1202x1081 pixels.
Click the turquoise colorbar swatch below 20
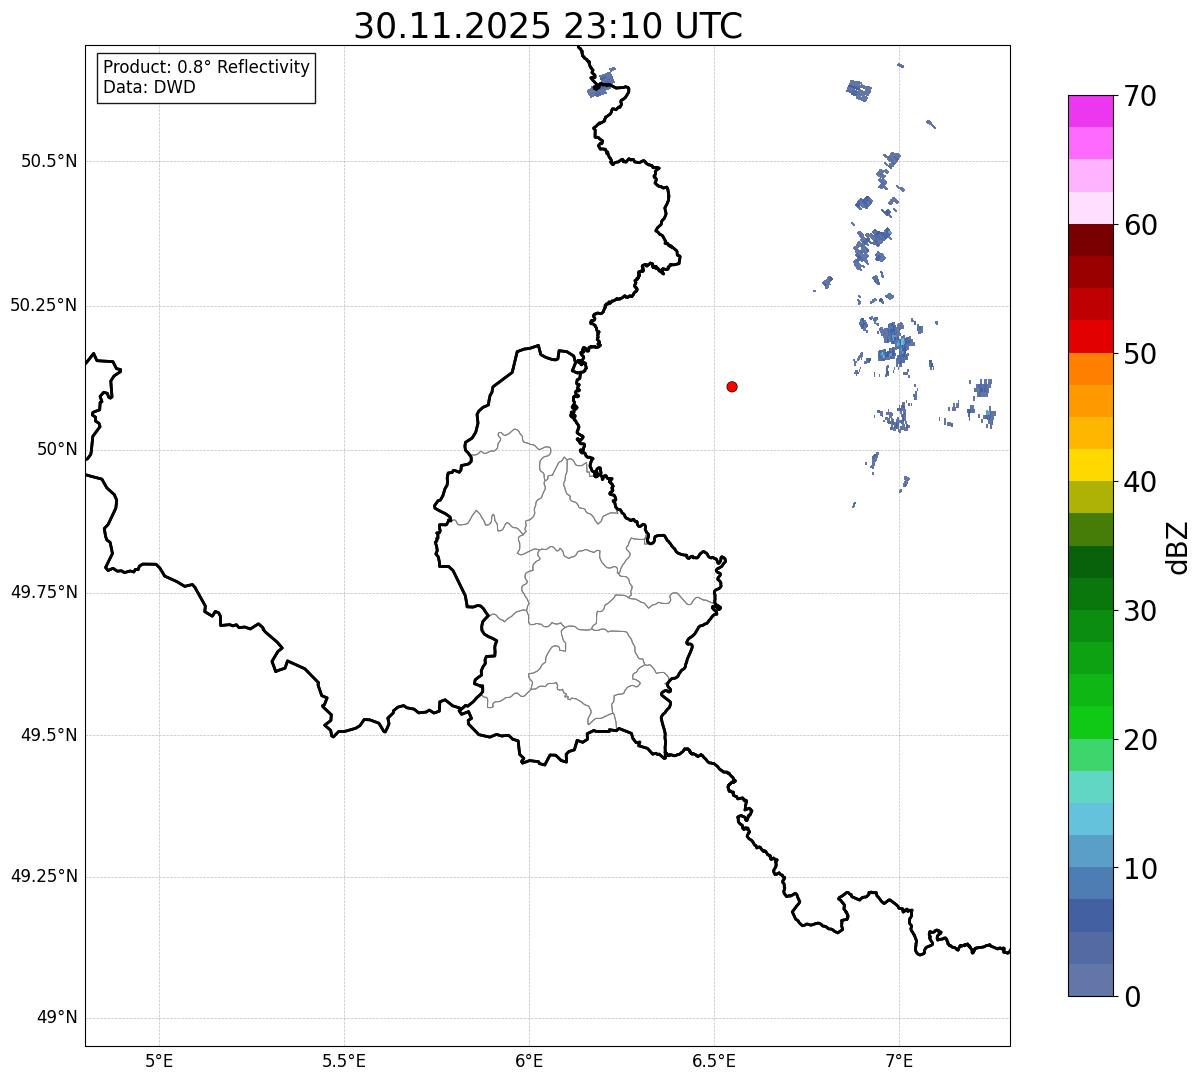click(1091, 787)
